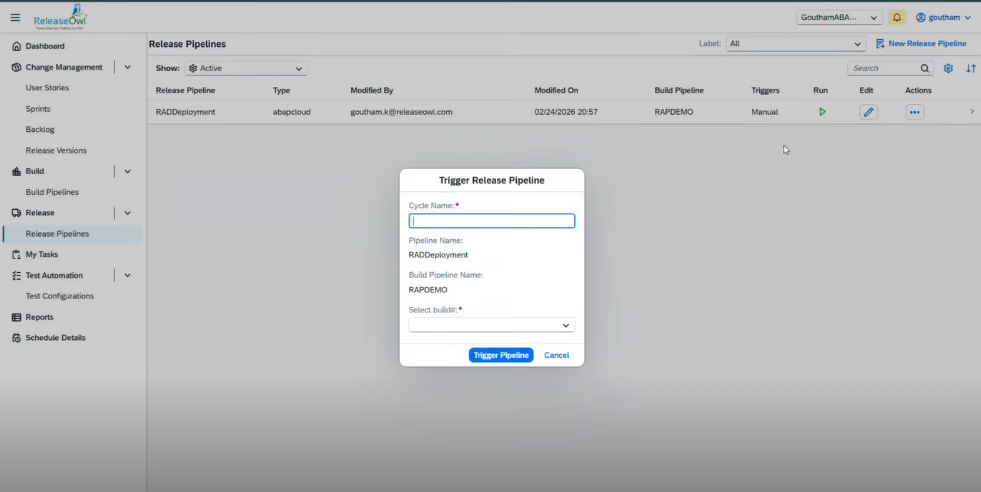The image size is (981, 492).
Task: Click New Release Pipeline link
Action: coord(920,44)
